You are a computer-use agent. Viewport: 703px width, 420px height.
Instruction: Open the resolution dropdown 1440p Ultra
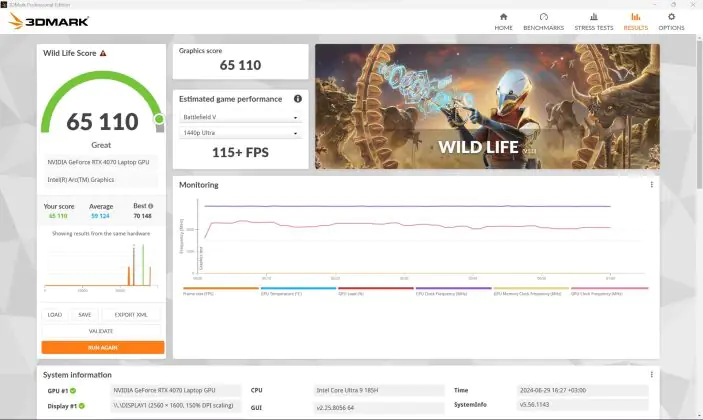click(x=240, y=133)
